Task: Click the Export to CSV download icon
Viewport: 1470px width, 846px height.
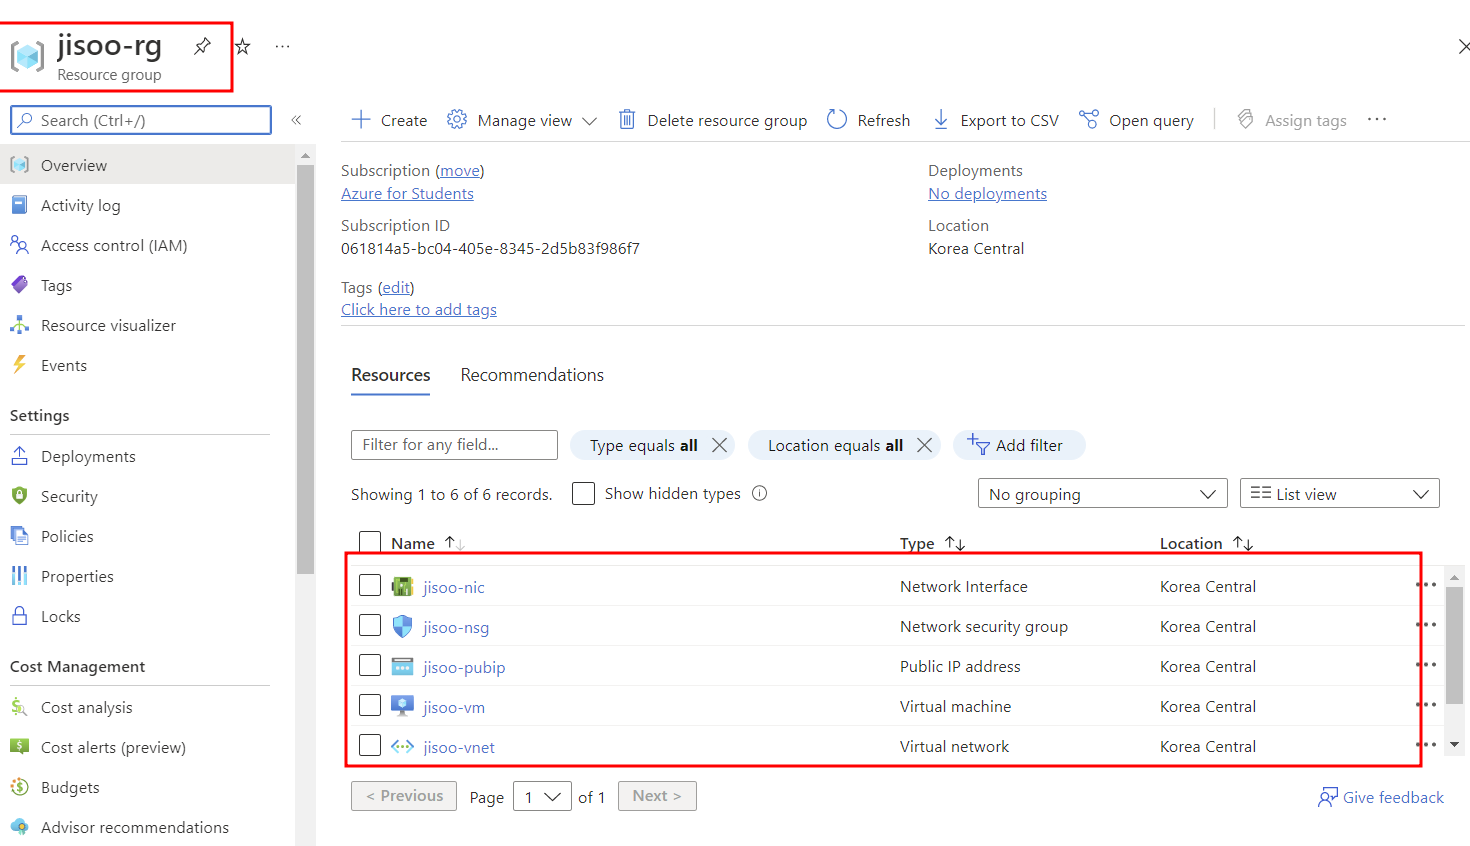Action: [x=941, y=120]
